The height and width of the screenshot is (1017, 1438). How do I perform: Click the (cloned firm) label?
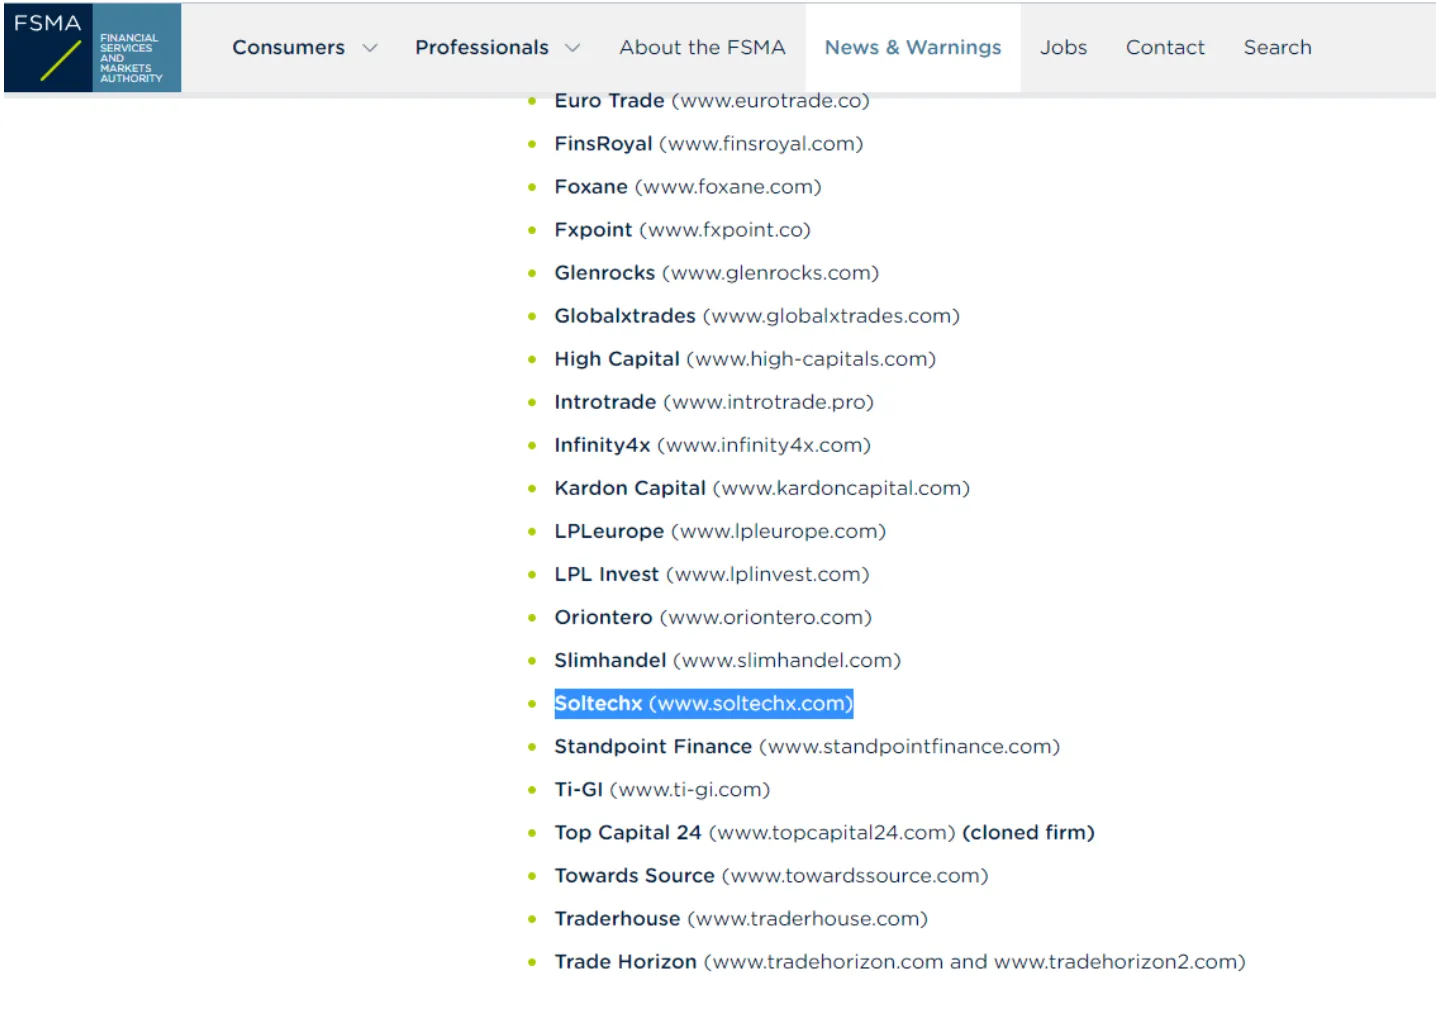coord(1028,832)
